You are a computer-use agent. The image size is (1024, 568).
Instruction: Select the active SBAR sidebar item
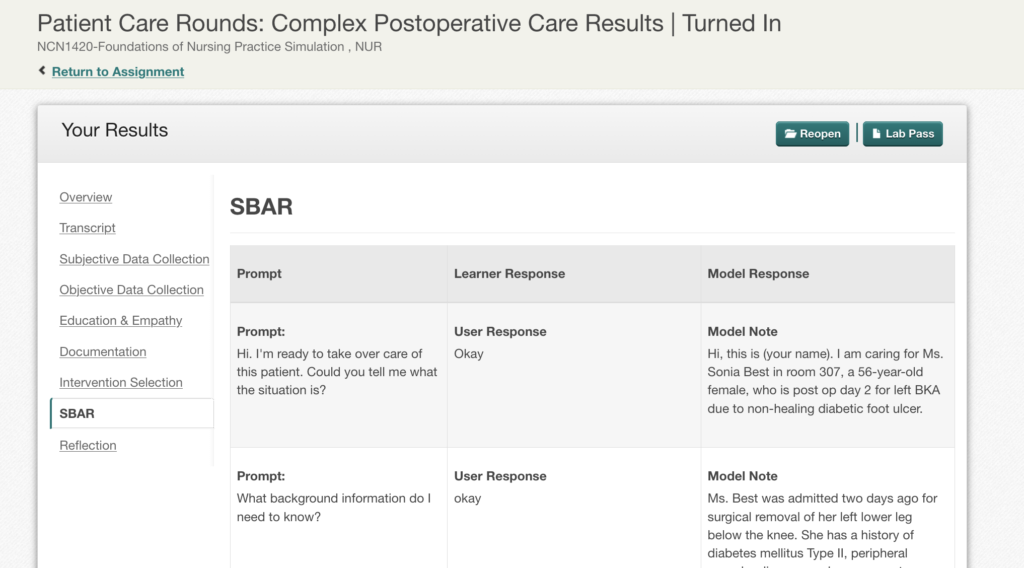click(132, 413)
